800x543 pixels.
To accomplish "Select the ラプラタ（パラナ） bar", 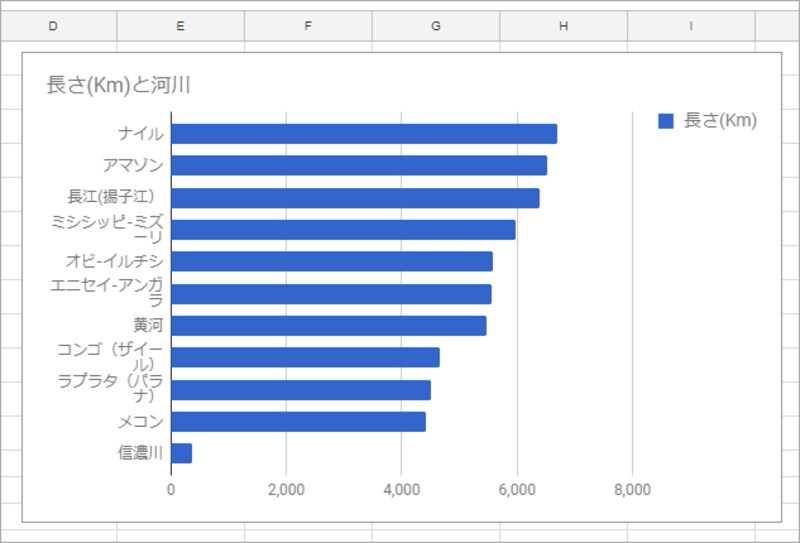I will 301,390.
